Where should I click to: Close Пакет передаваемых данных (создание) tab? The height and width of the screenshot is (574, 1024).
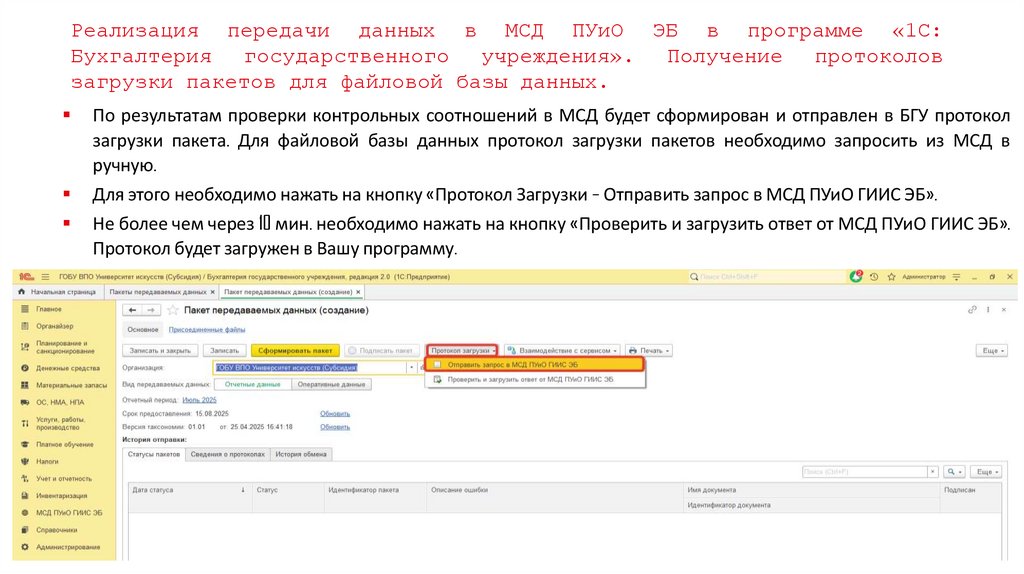[x=358, y=292]
